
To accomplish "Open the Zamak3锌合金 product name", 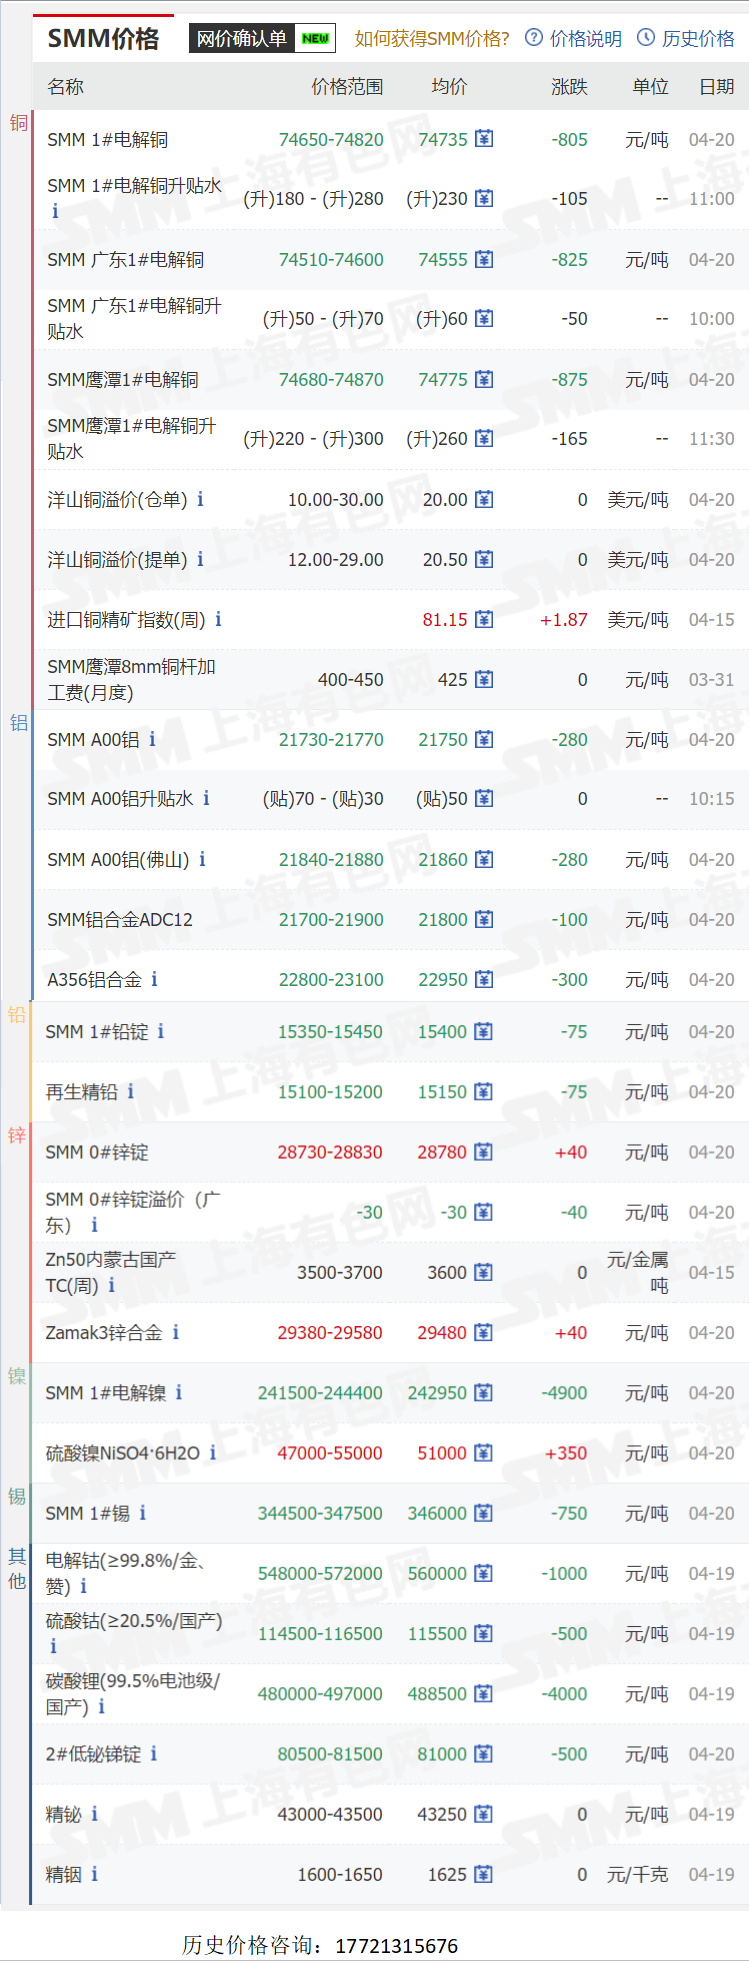I will click(104, 1332).
